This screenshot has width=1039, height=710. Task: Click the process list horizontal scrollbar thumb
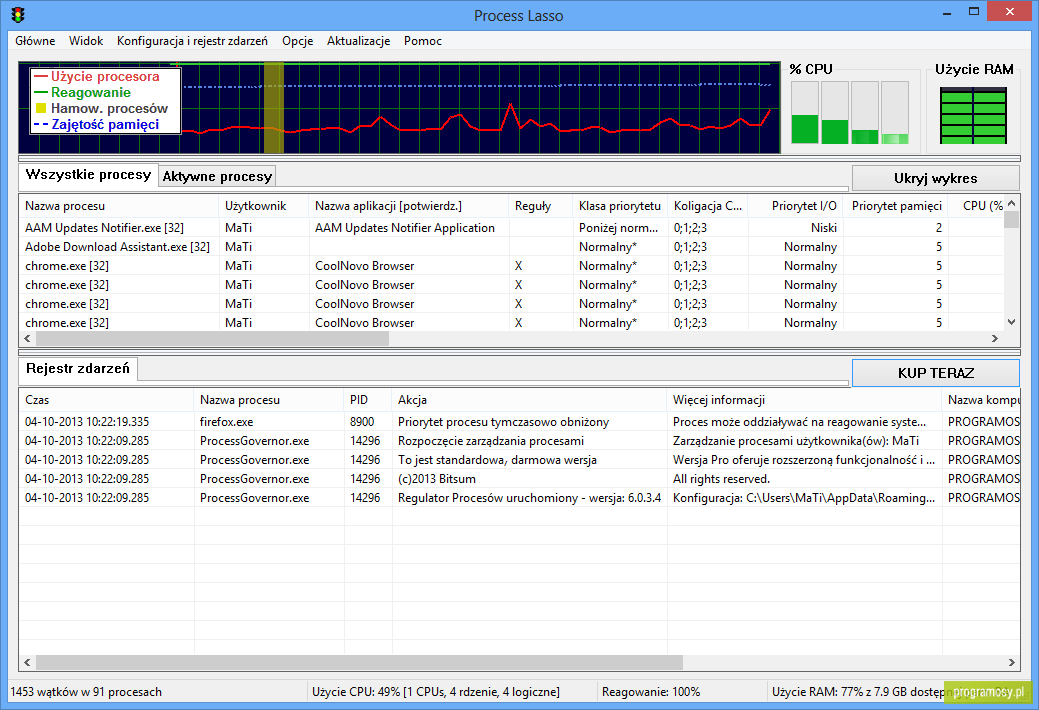coord(212,339)
